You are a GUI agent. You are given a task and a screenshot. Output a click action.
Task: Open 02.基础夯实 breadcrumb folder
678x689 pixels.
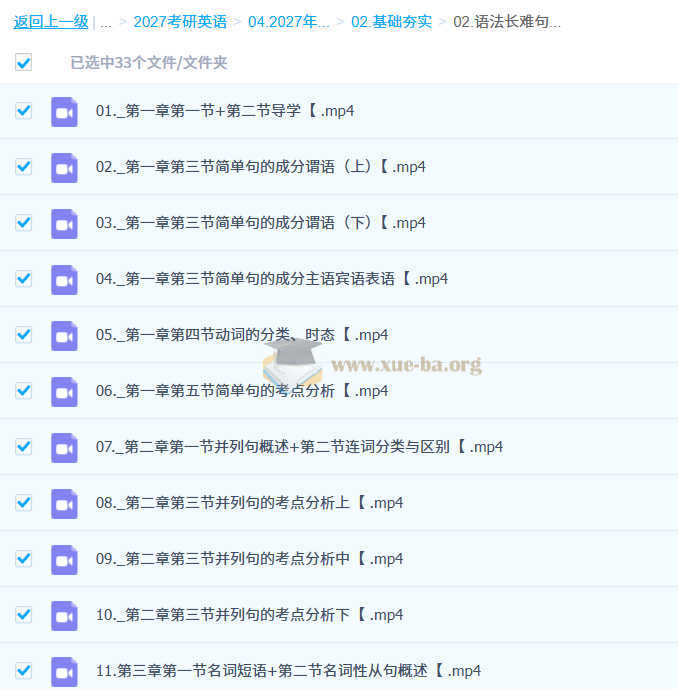(391, 22)
